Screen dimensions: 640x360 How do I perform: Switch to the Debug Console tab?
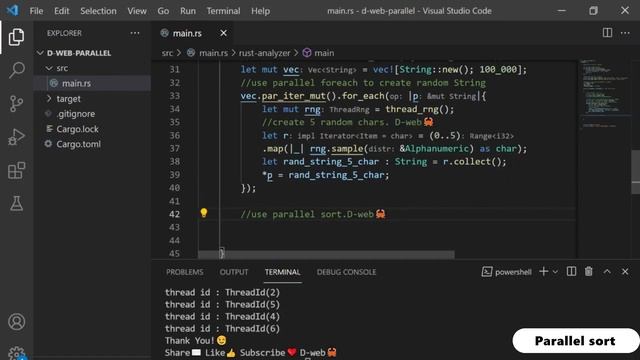[x=346, y=272]
